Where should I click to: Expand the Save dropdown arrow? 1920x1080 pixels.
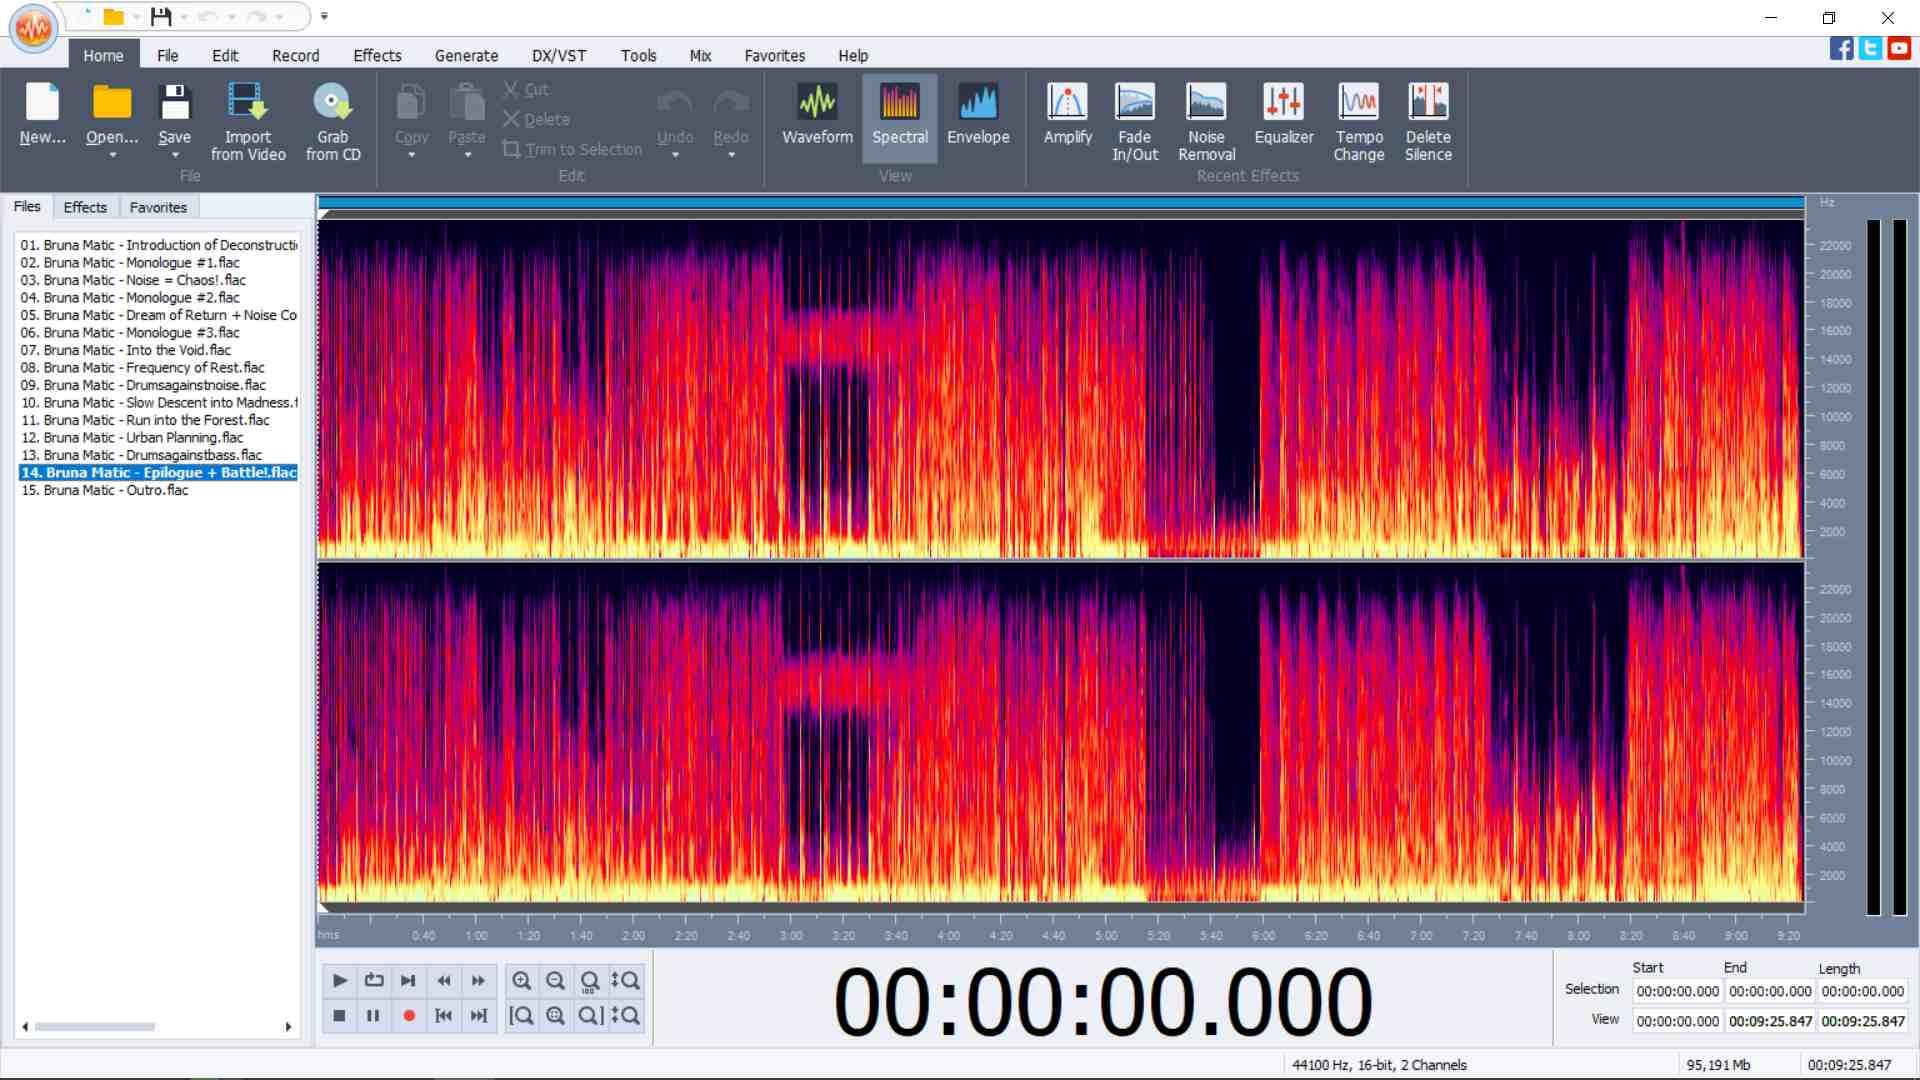[174, 156]
